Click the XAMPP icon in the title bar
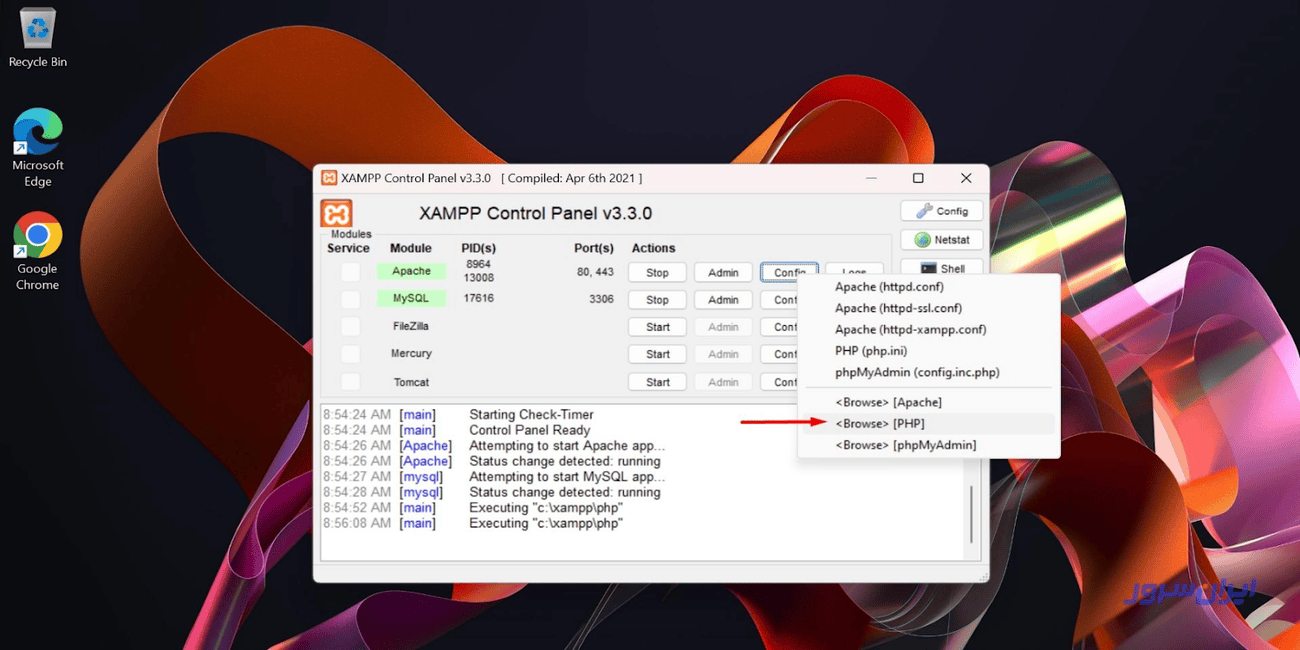 (330, 177)
